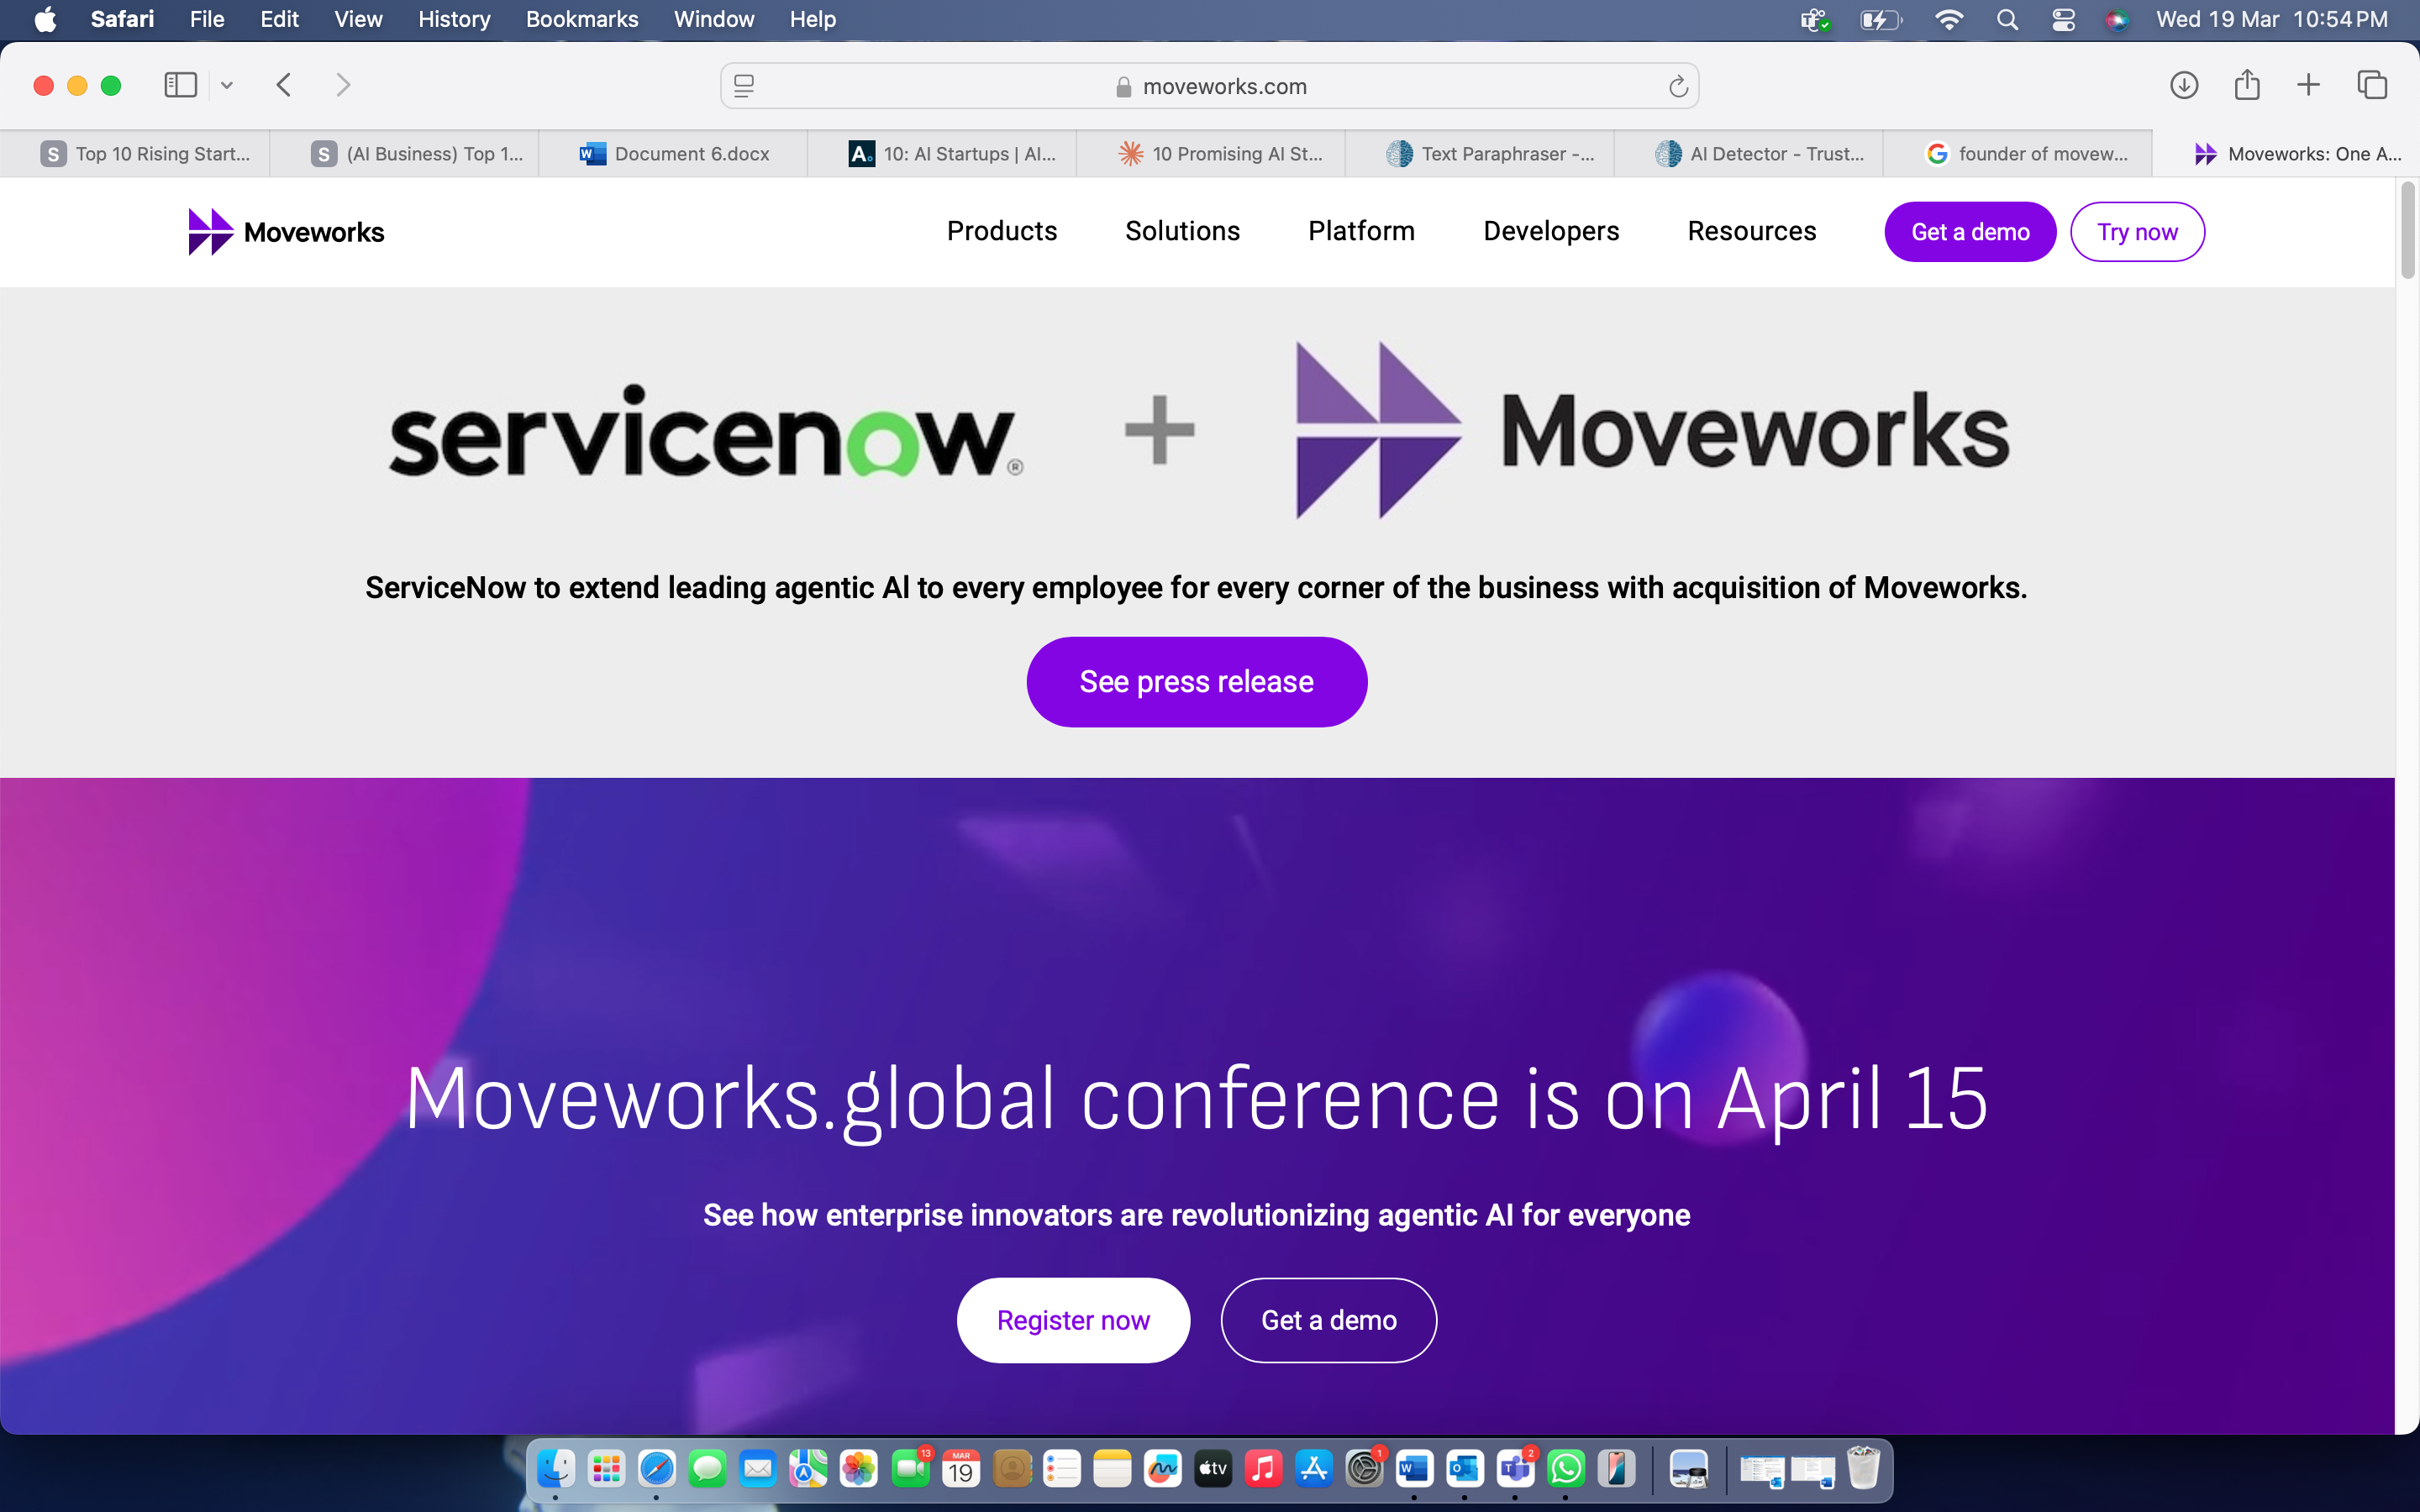
Task: Open the Safari app menu
Action: 122,19
